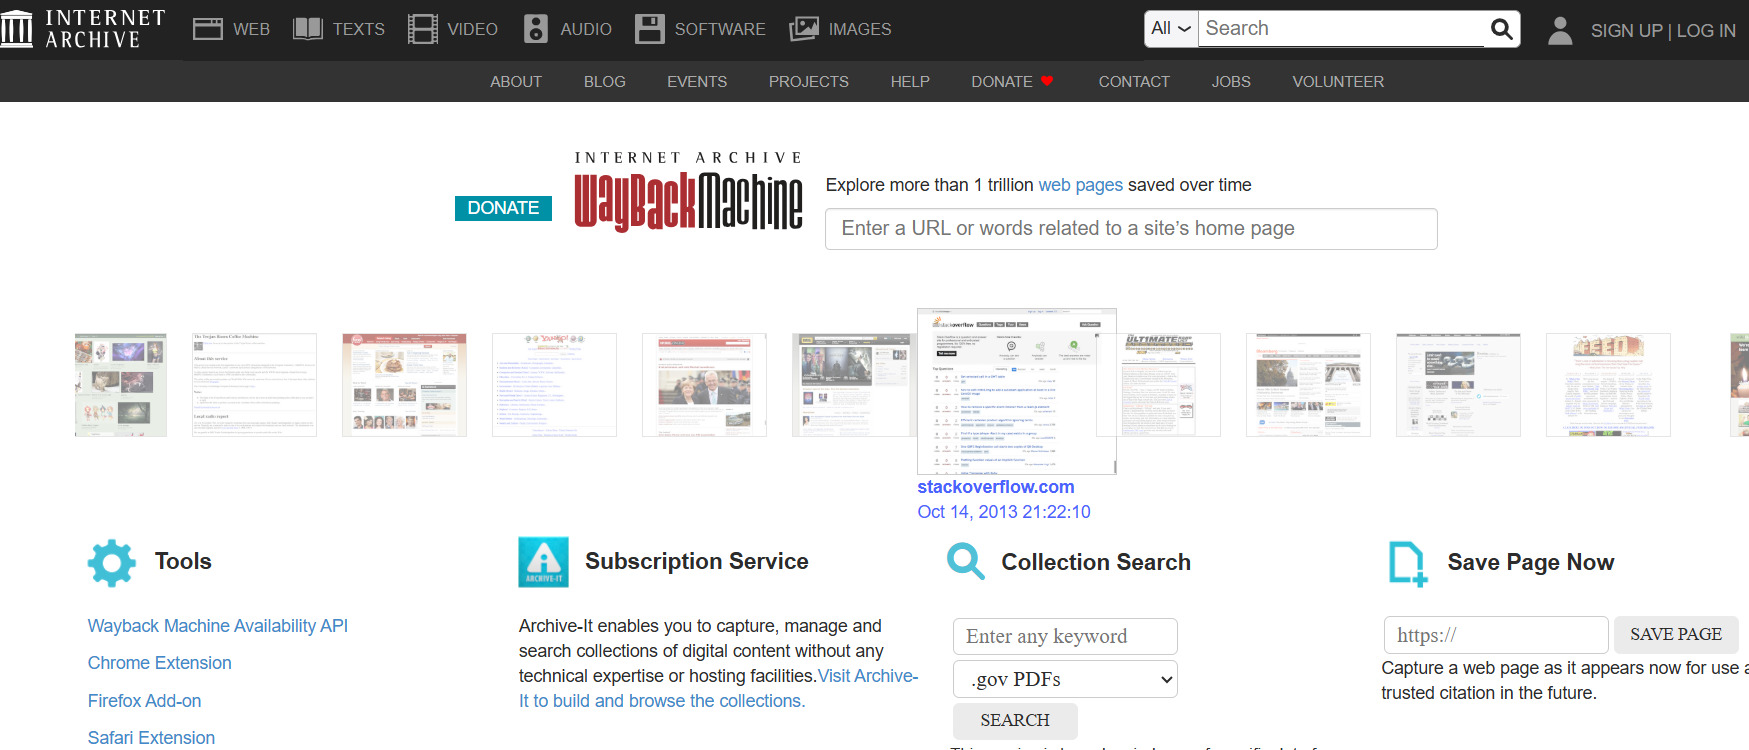Click the Enter any keyword field
The height and width of the screenshot is (750, 1749).
[x=1065, y=636]
